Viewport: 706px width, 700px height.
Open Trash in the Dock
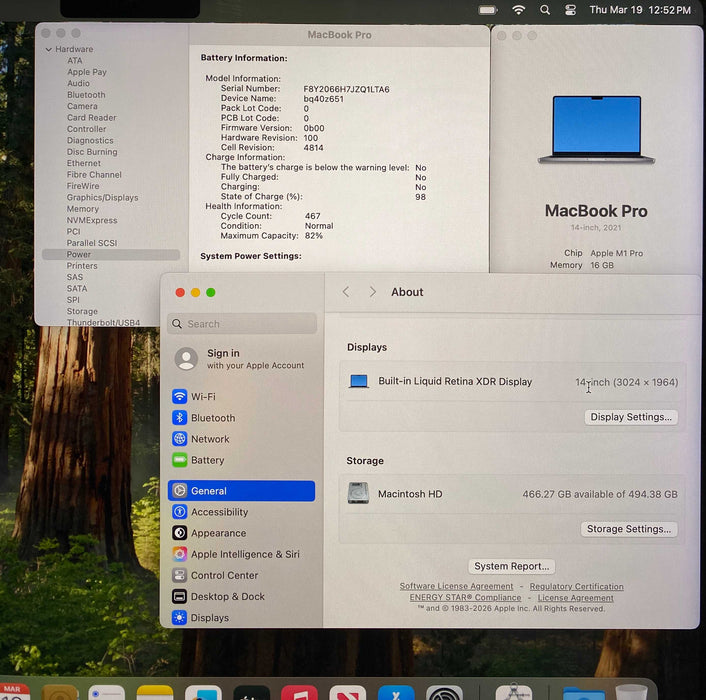pyautogui.click(x=631, y=692)
